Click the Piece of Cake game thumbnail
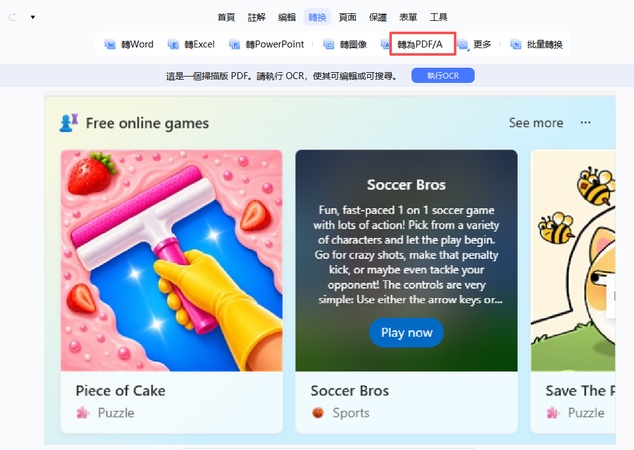The width and height of the screenshot is (634, 450). [171, 260]
